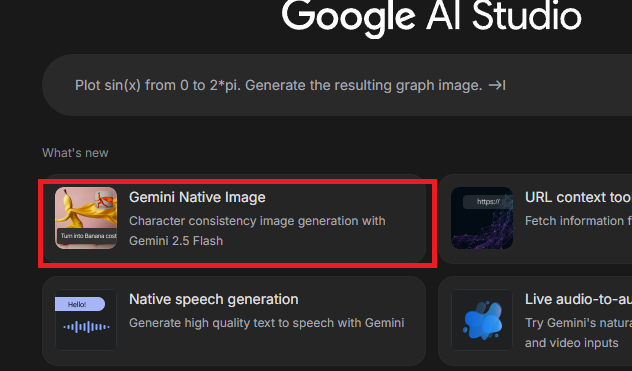Click the 'What's new' section label
Viewport: 632px width, 371px height.
pyautogui.click(x=75, y=153)
